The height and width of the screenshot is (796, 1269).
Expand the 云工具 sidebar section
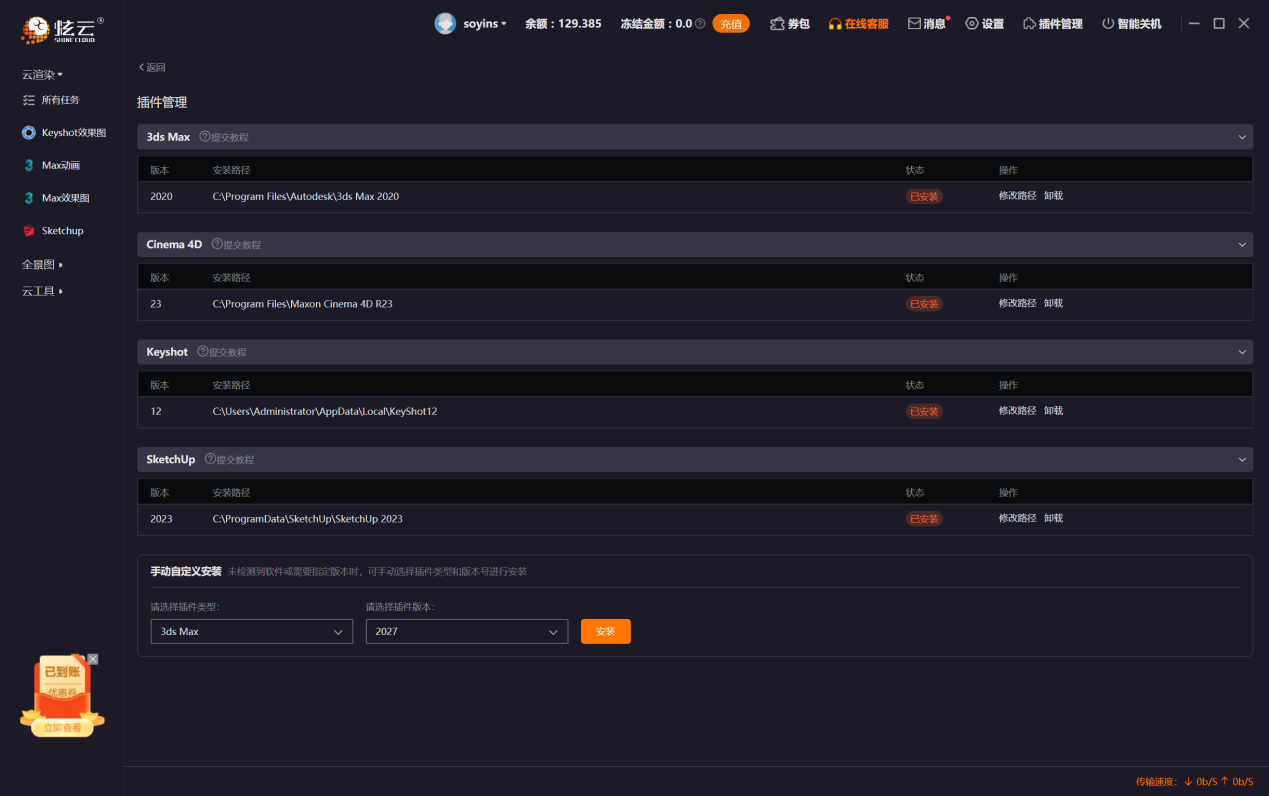click(42, 291)
